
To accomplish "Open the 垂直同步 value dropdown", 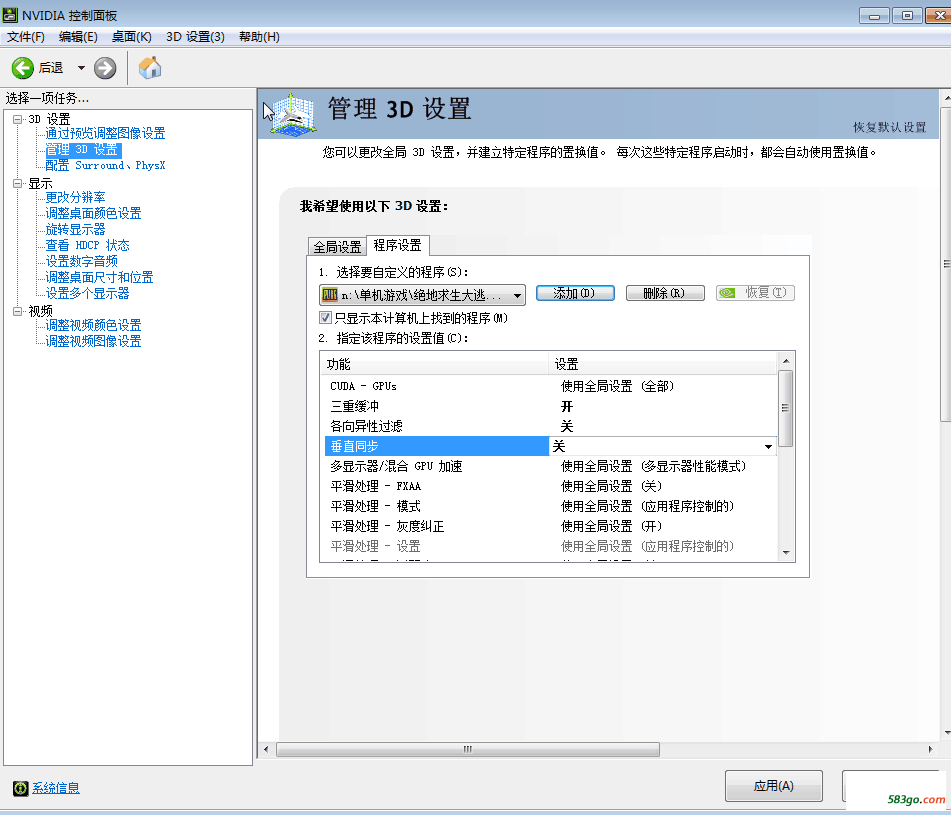I will coord(768,446).
